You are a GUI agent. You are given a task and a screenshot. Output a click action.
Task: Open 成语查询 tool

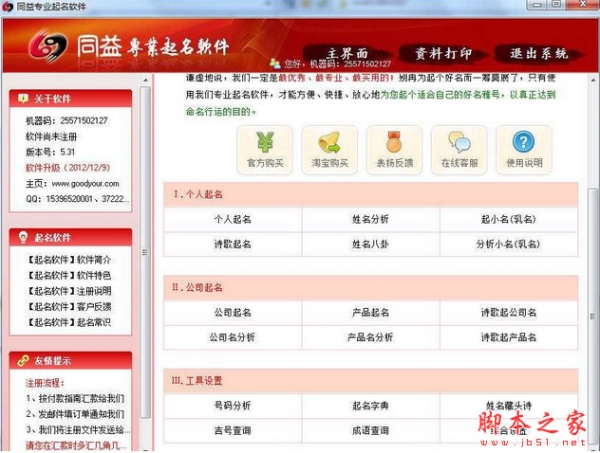(x=370, y=431)
